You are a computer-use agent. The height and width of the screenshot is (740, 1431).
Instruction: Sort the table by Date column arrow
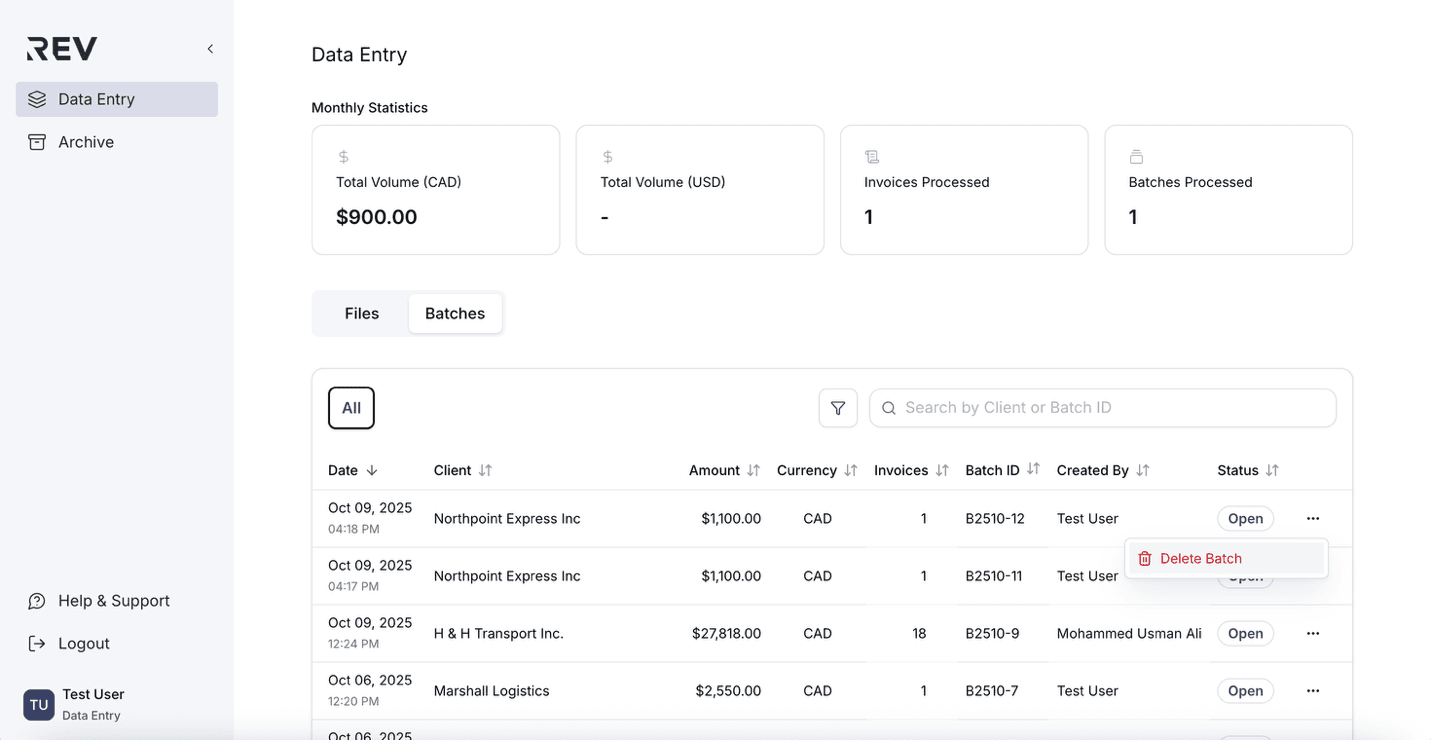click(372, 470)
